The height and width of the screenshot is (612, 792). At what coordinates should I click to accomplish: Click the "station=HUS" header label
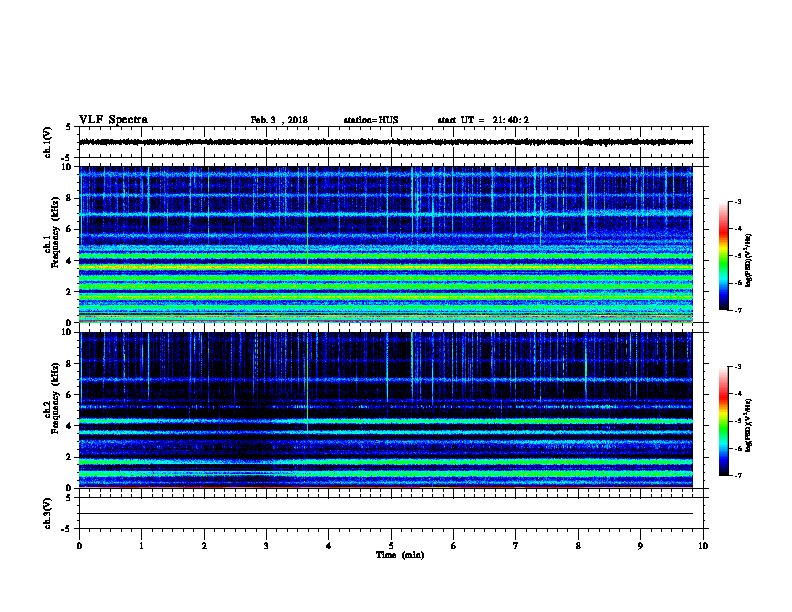pos(371,120)
